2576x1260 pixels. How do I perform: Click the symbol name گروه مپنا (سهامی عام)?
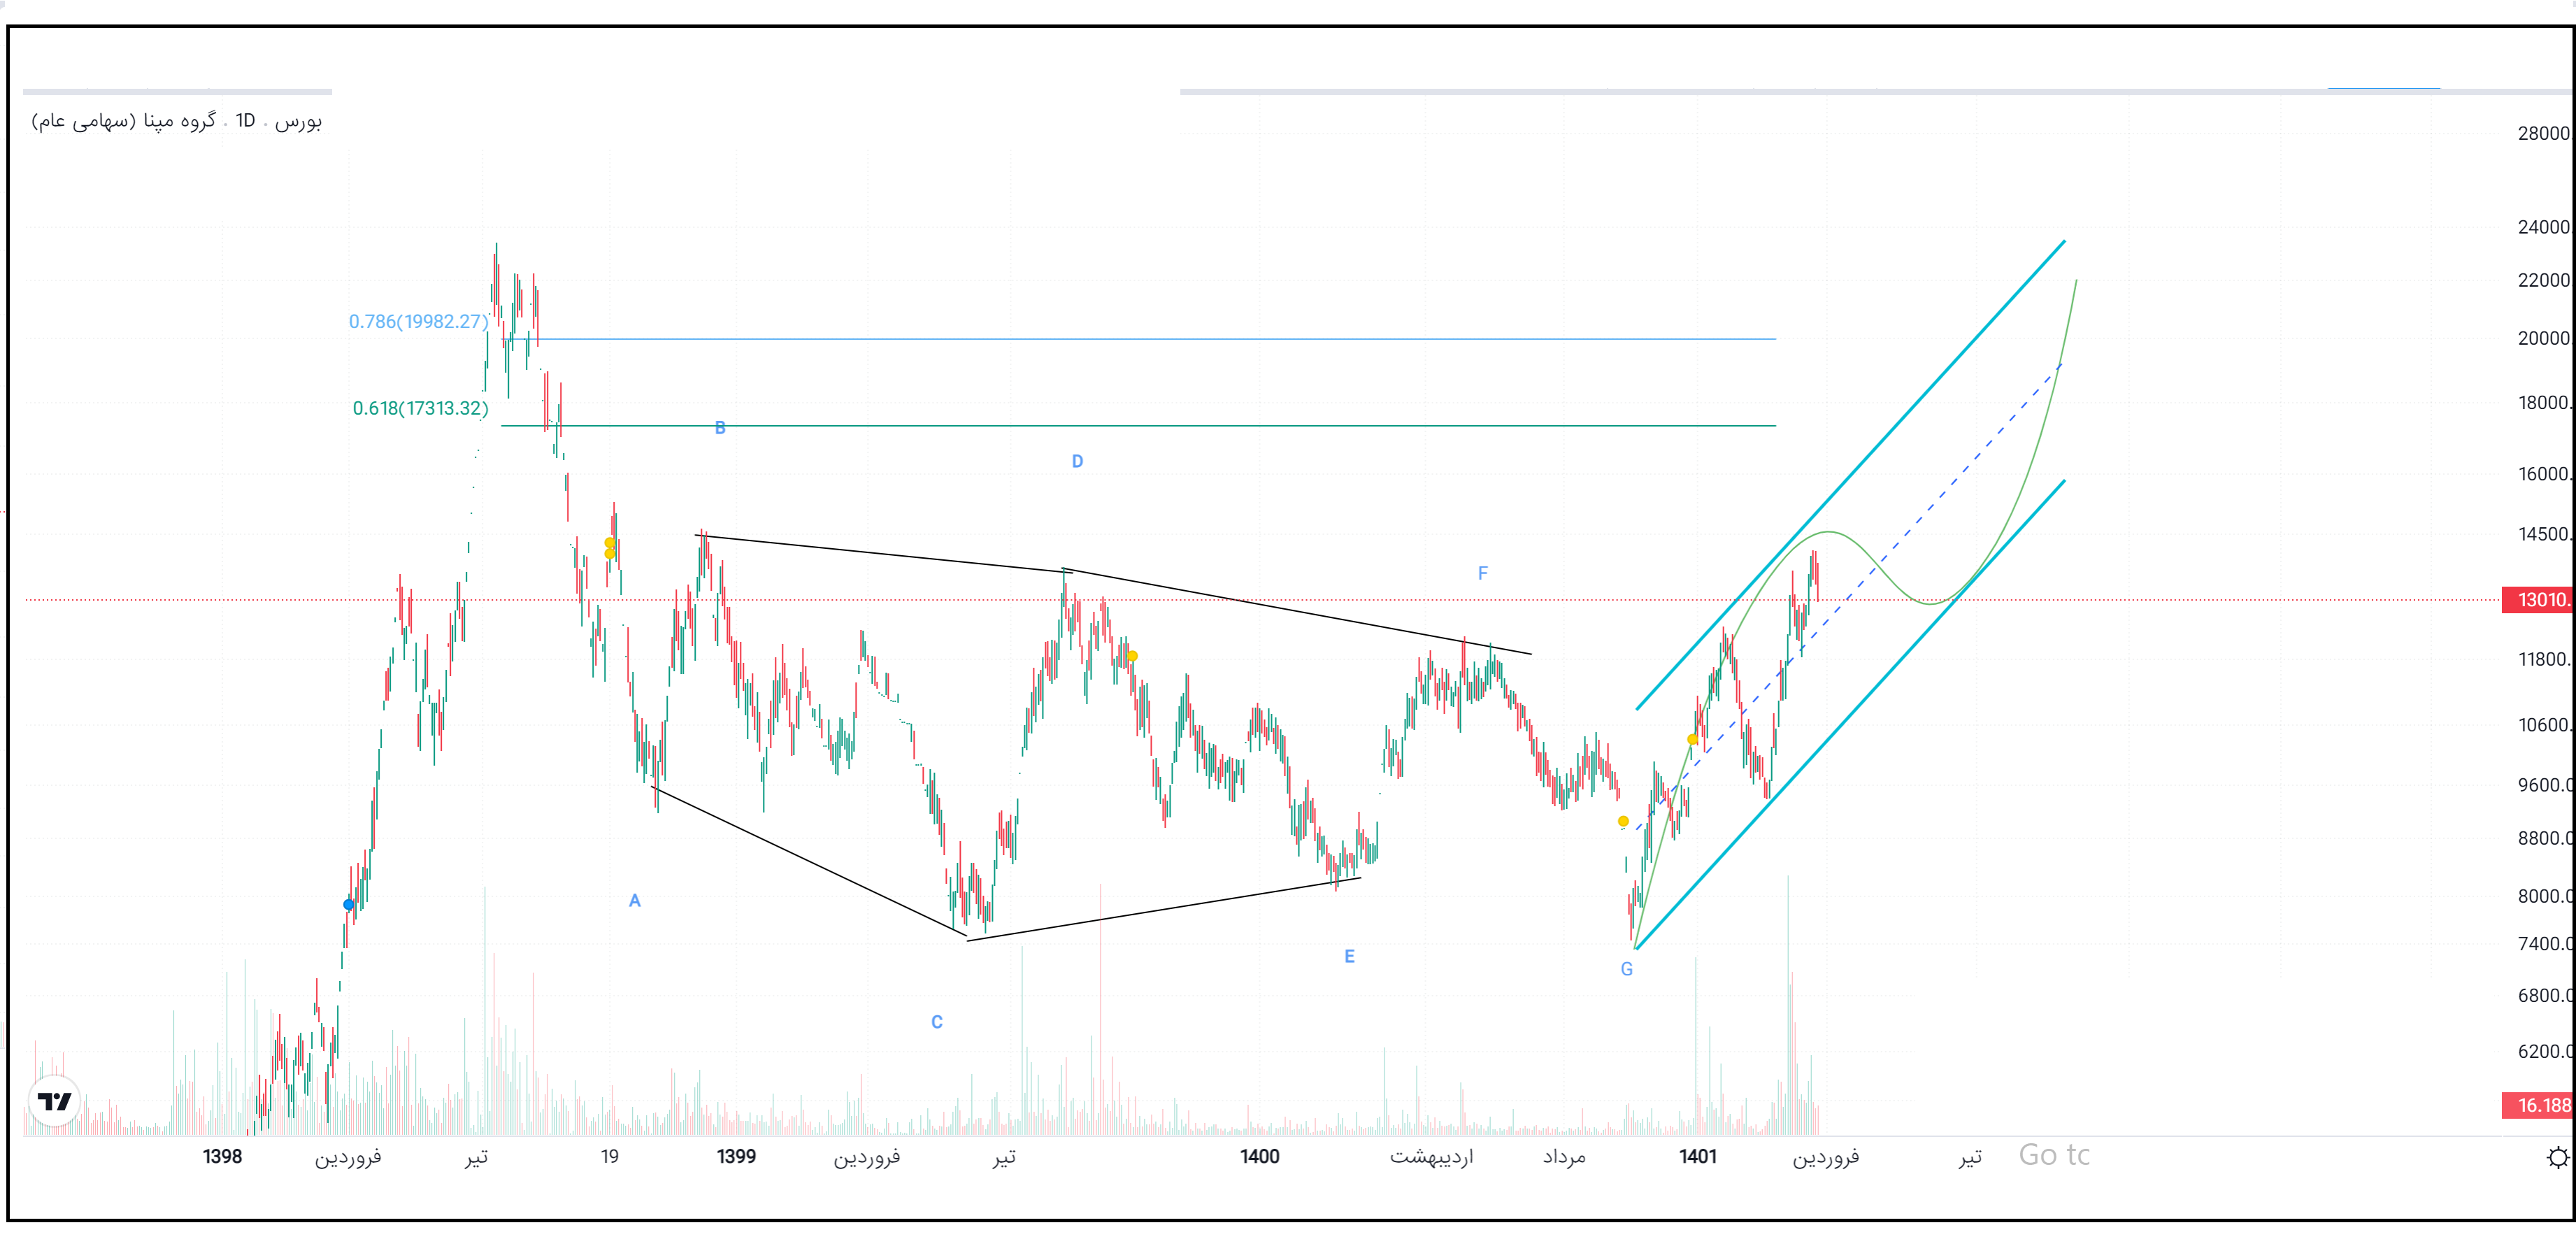[124, 121]
